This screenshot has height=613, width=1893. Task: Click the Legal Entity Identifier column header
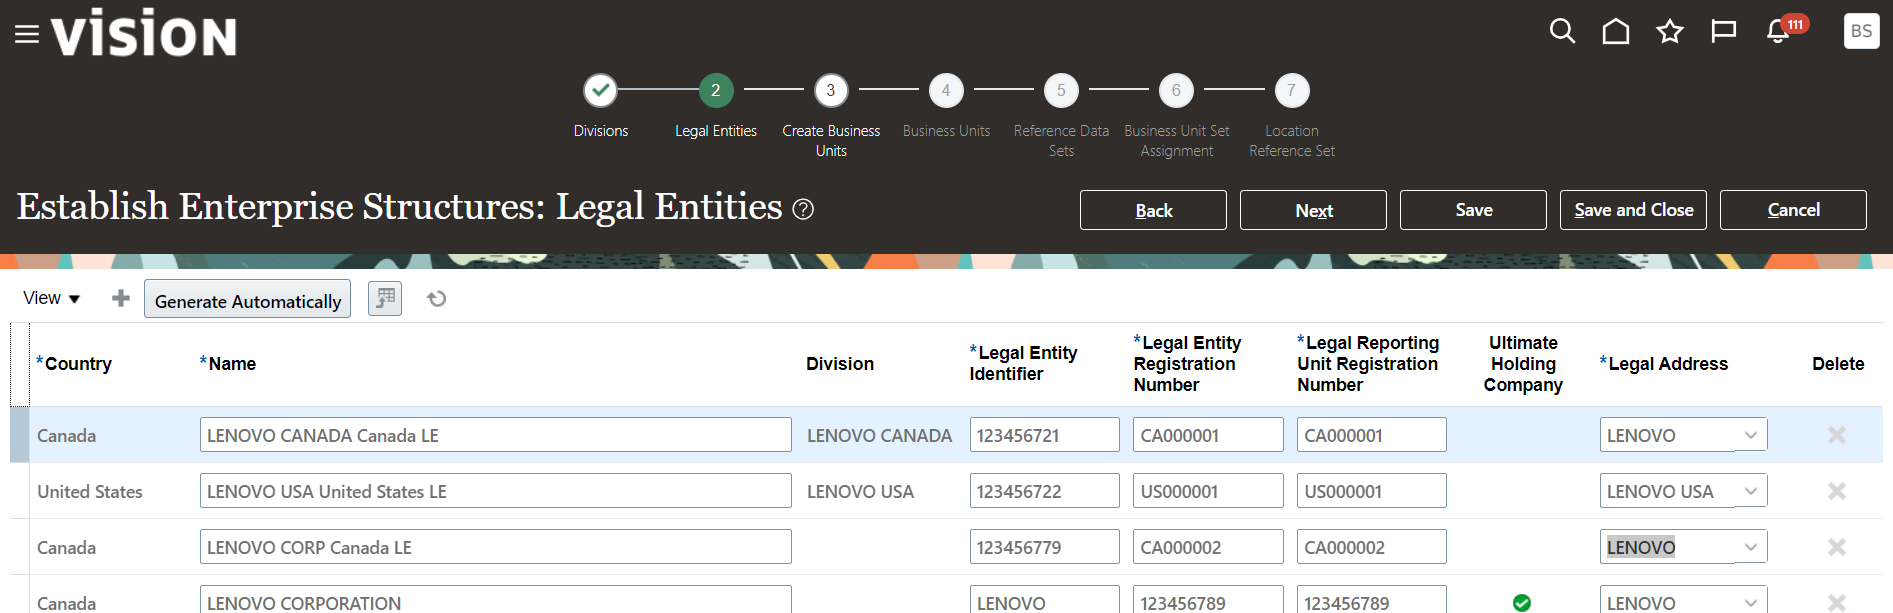click(x=1023, y=363)
